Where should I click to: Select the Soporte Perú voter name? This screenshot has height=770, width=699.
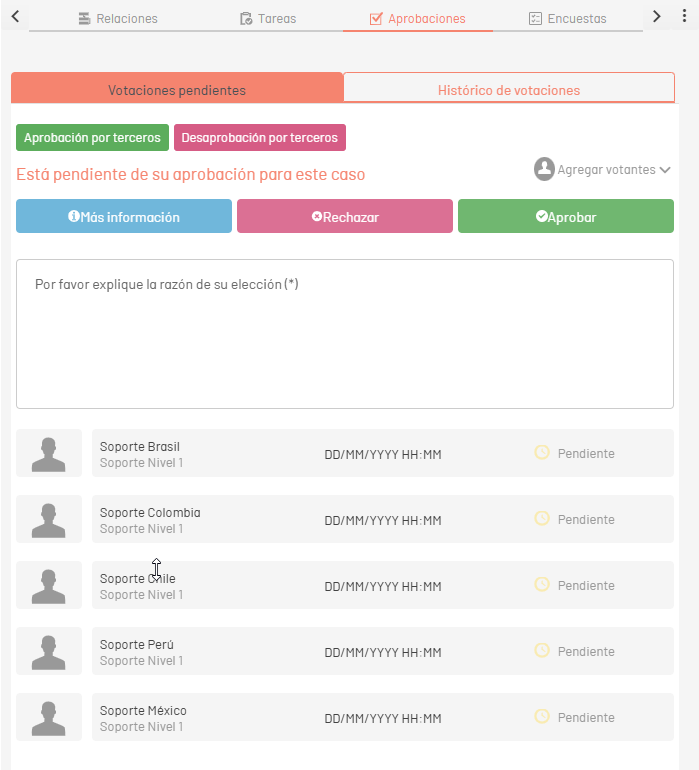pyautogui.click(x=137, y=644)
